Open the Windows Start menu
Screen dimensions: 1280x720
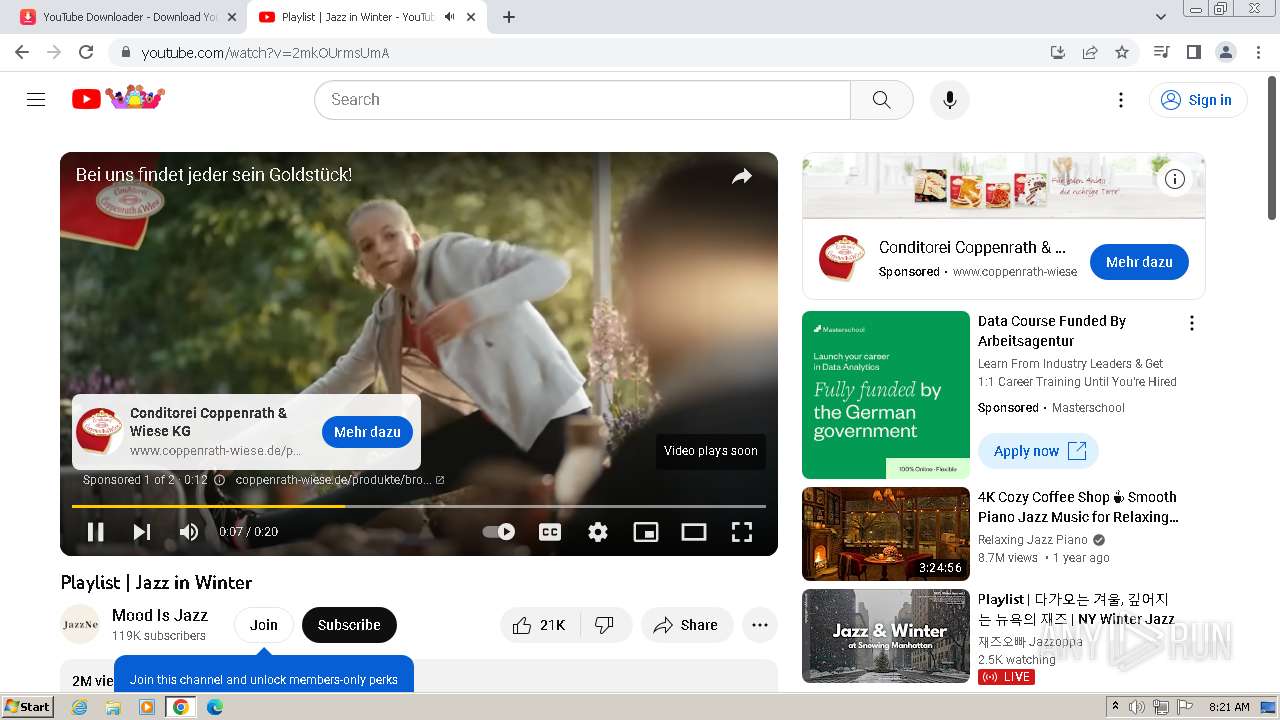point(27,707)
